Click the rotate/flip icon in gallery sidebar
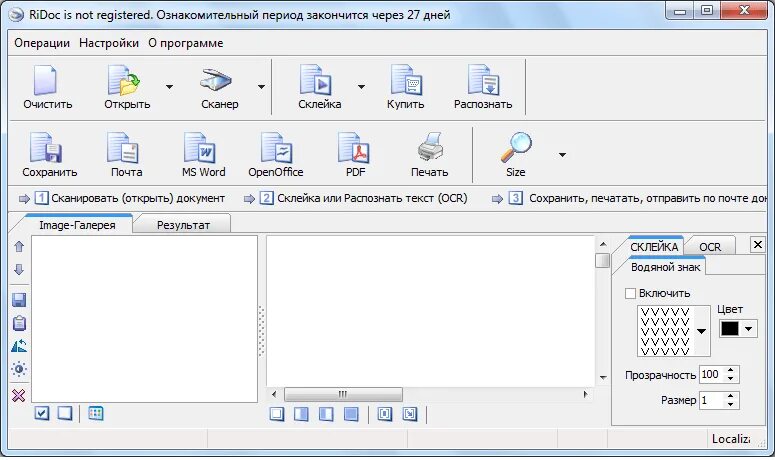The height and width of the screenshot is (460, 775). [x=19, y=346]
